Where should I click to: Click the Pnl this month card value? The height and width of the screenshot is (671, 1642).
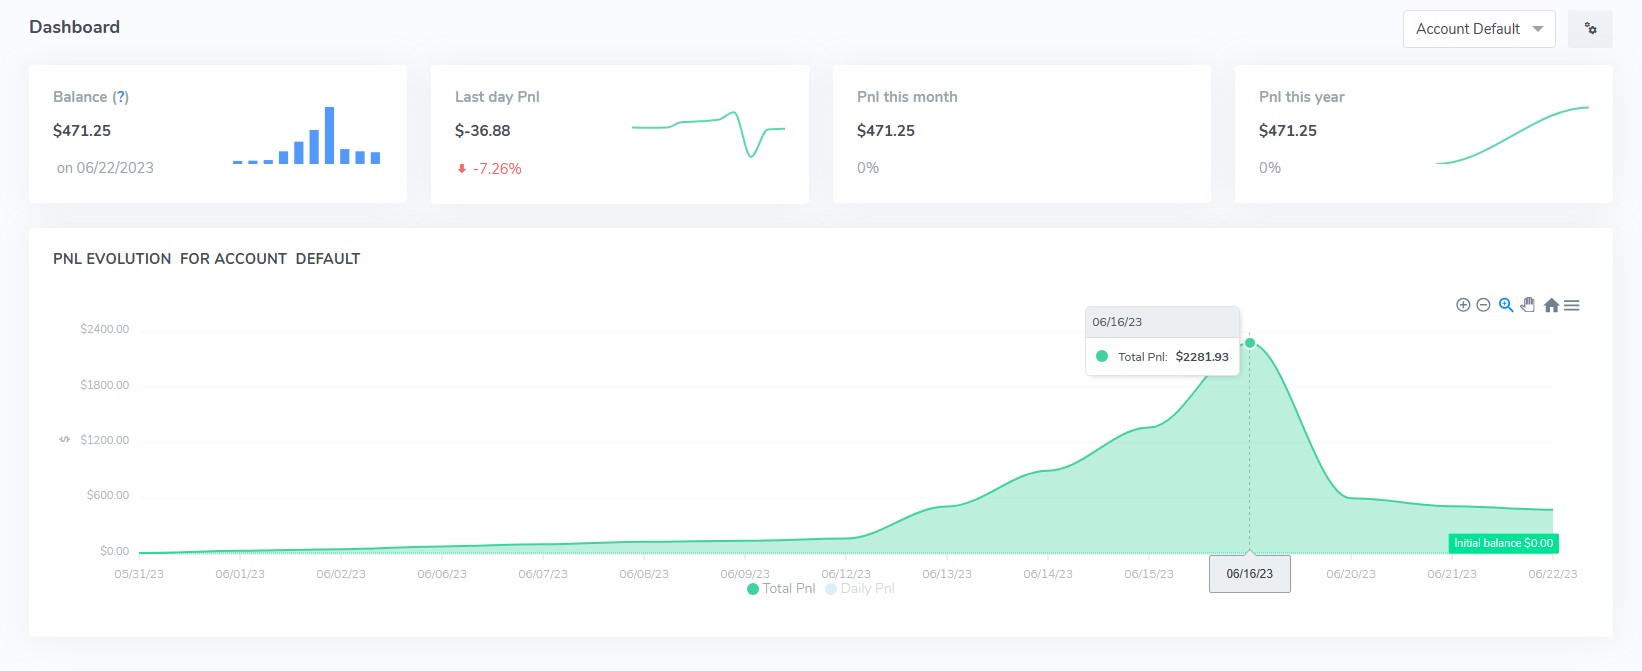coord(886,131)
